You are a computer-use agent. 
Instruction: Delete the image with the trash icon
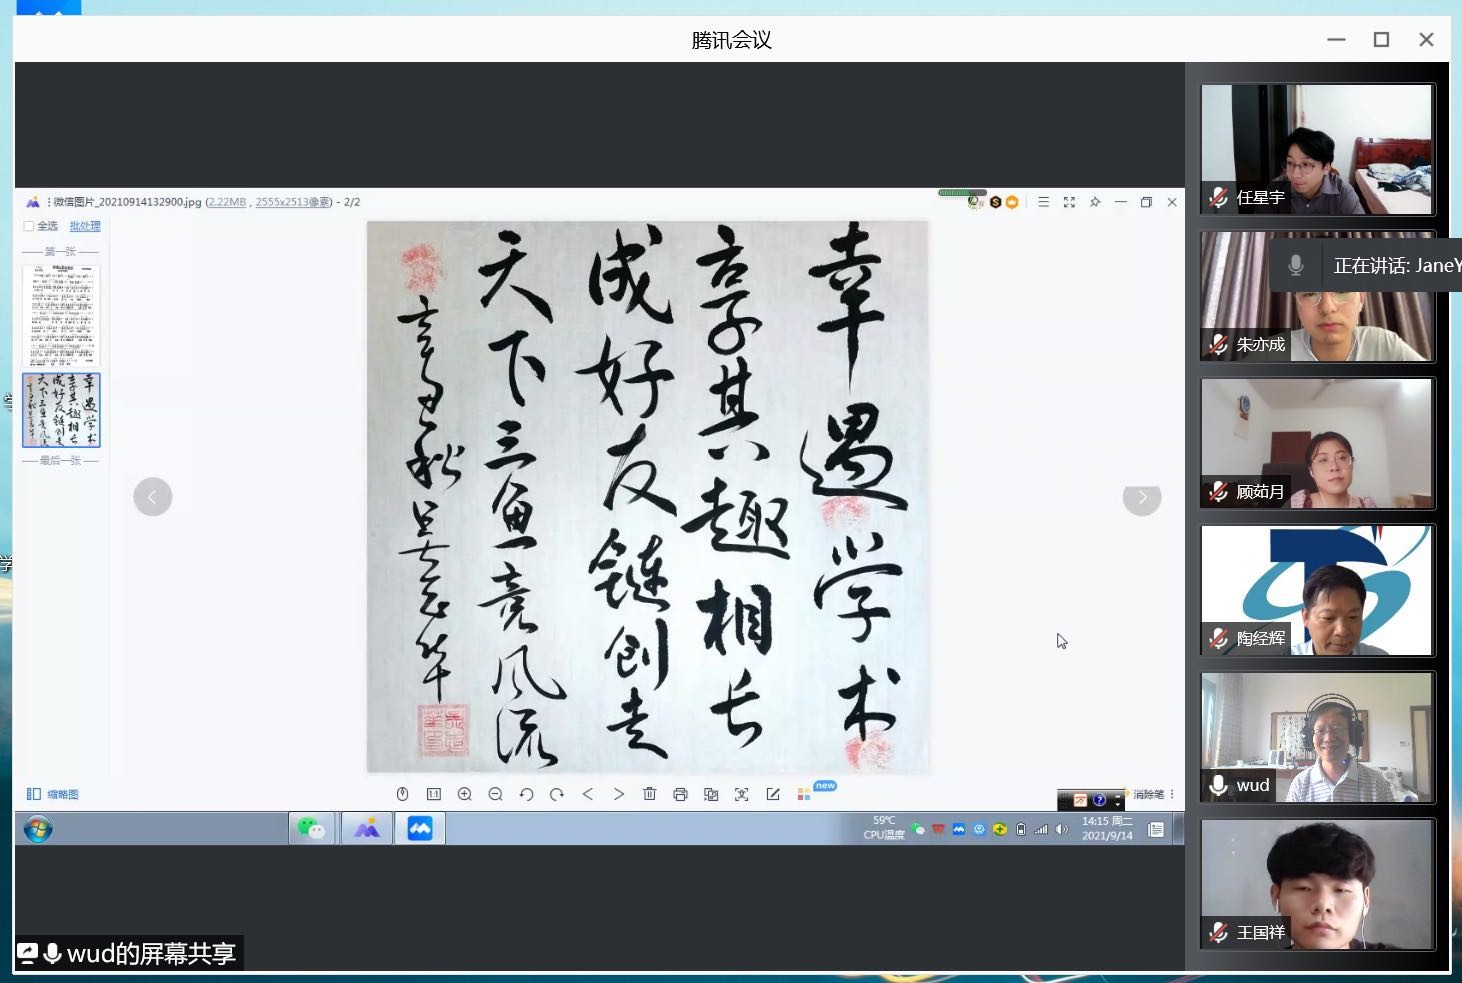tap(649, 794)
